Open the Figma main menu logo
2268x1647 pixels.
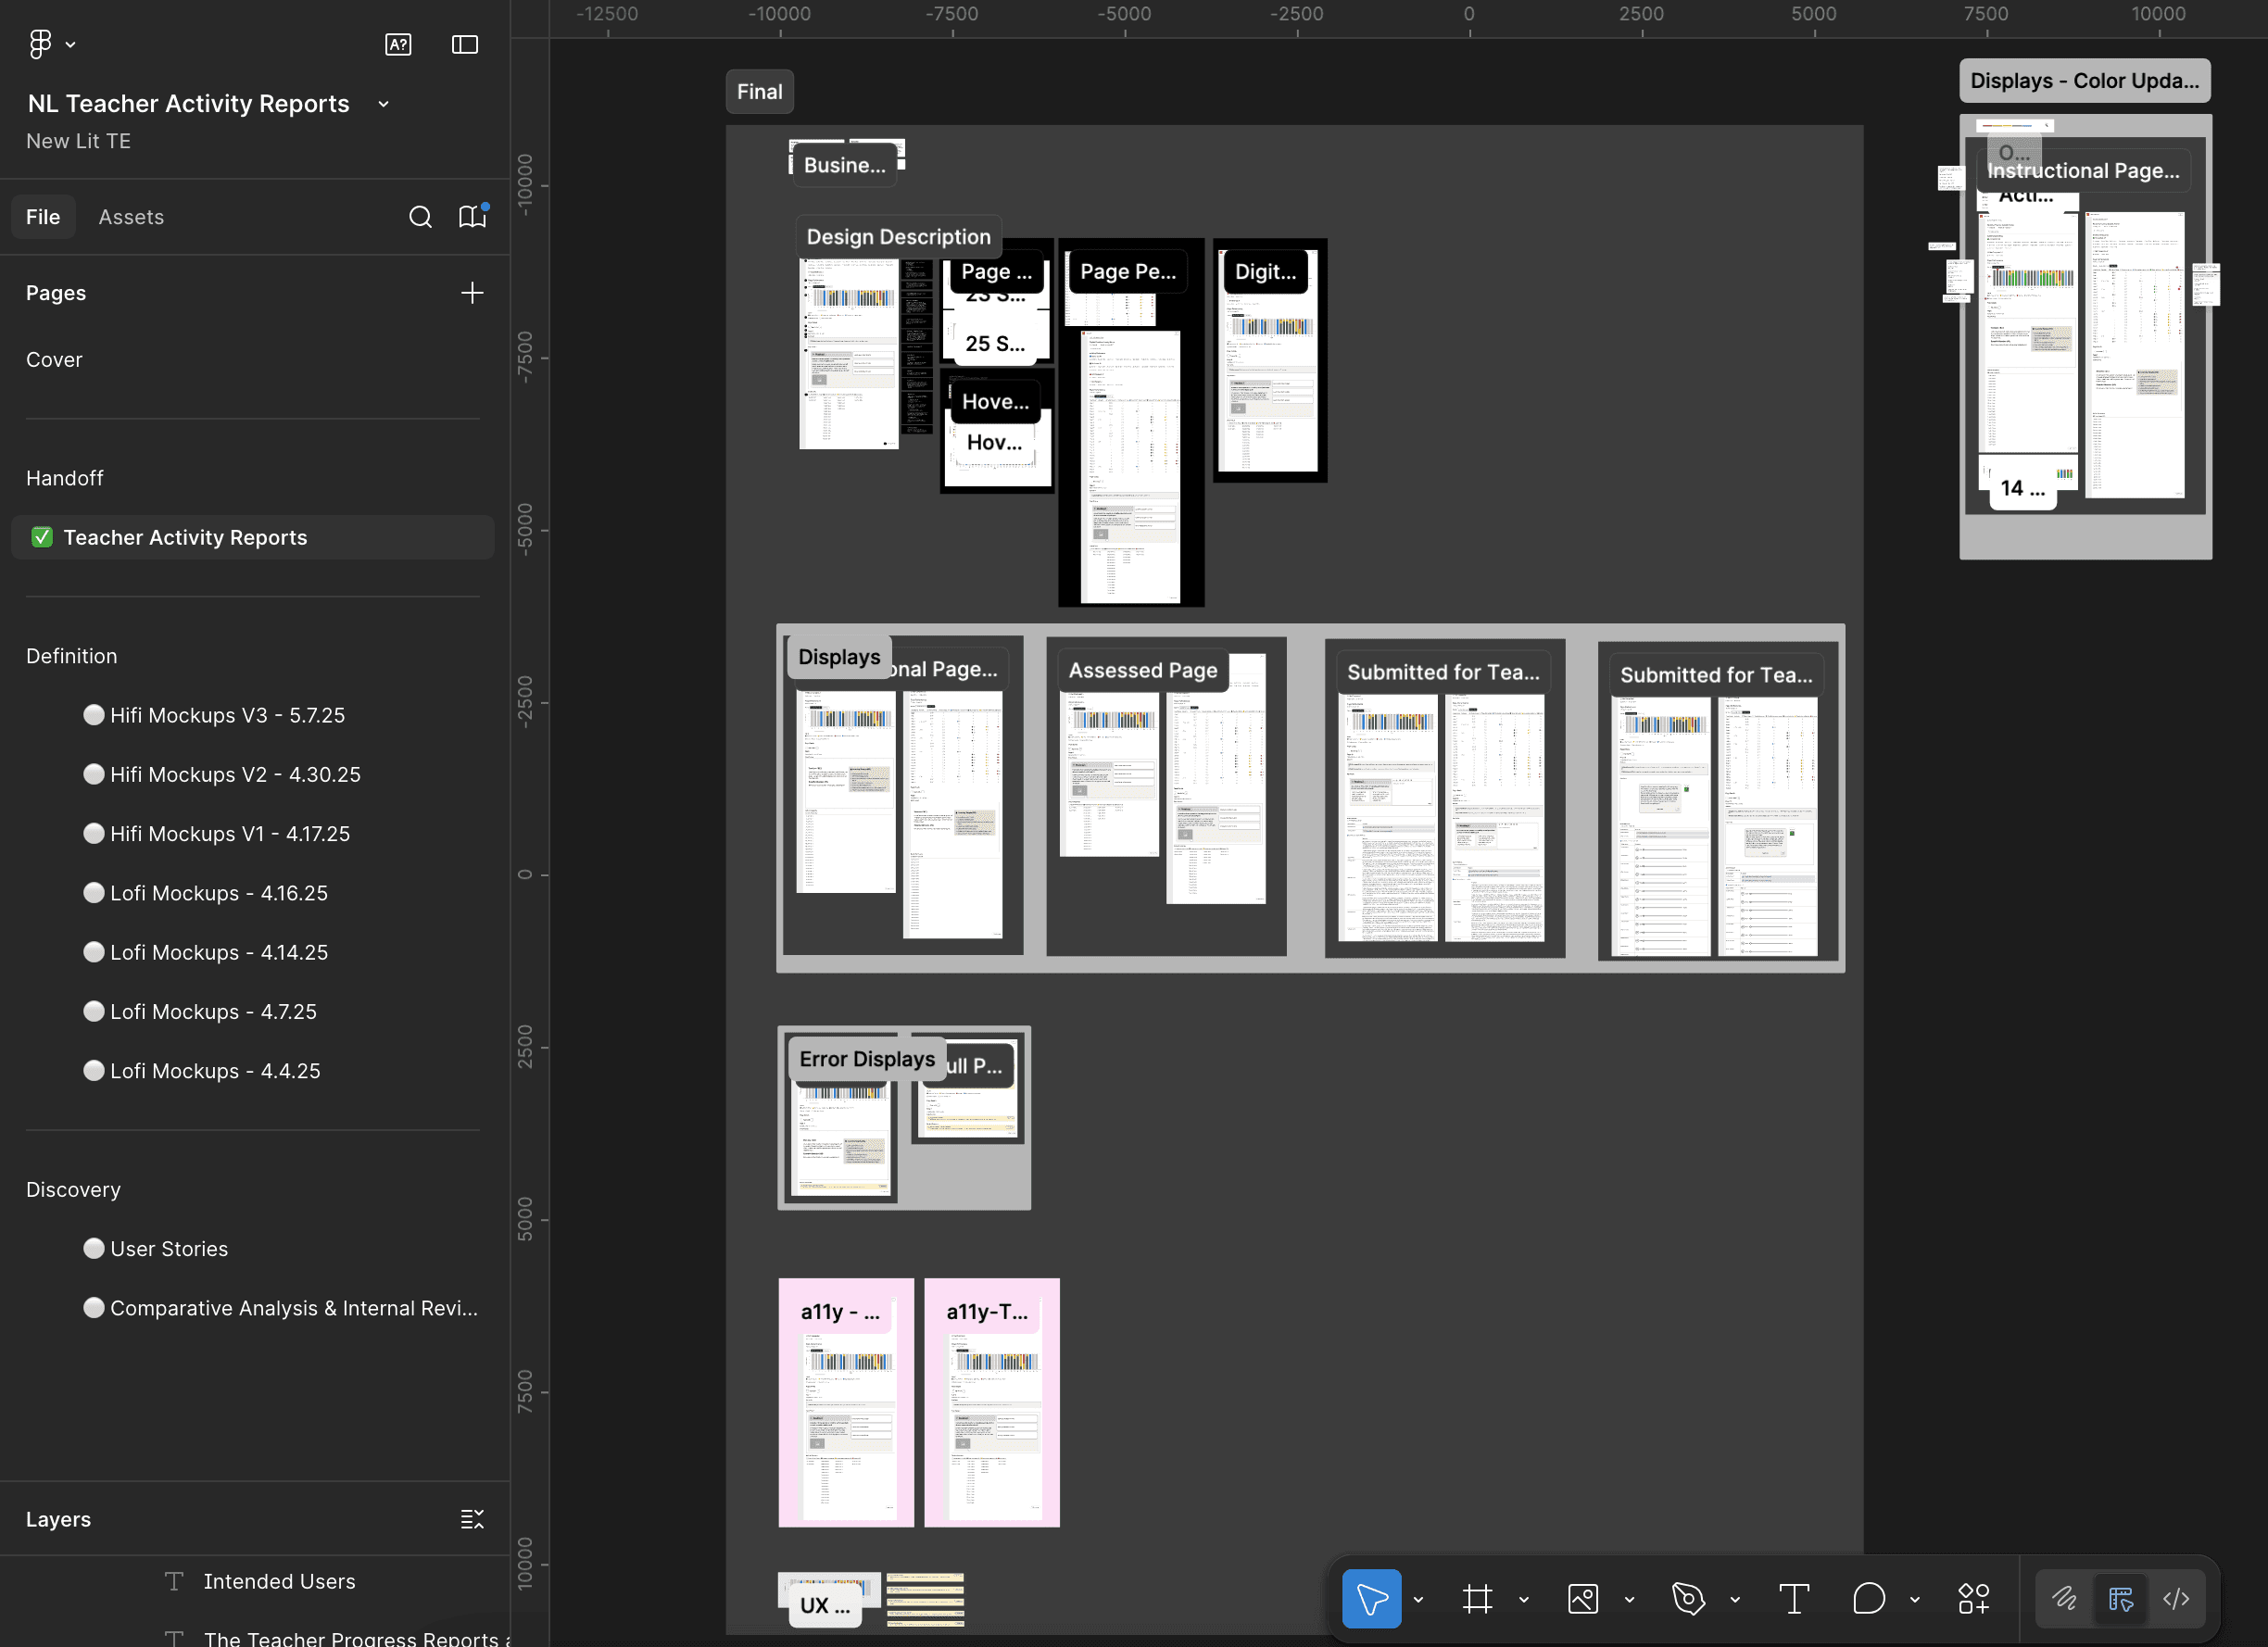click(x=40, y=44)
